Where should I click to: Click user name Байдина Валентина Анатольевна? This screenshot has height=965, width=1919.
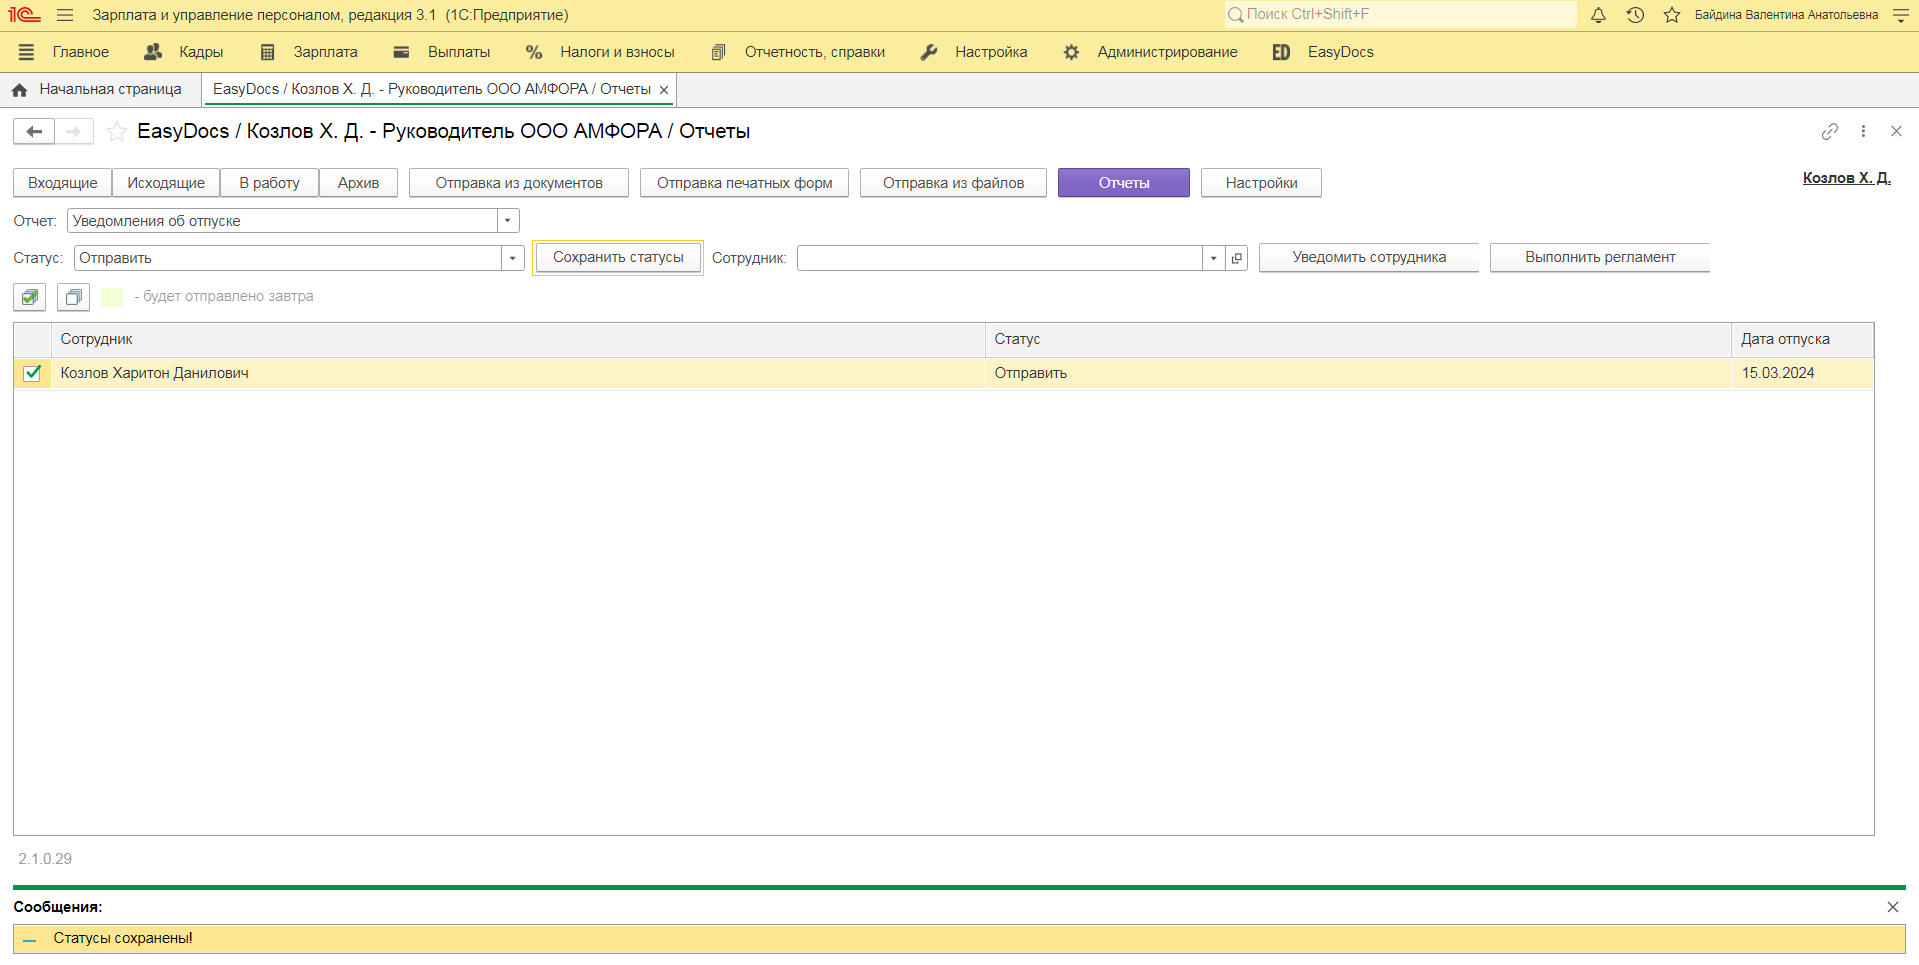pos(1786,15)
